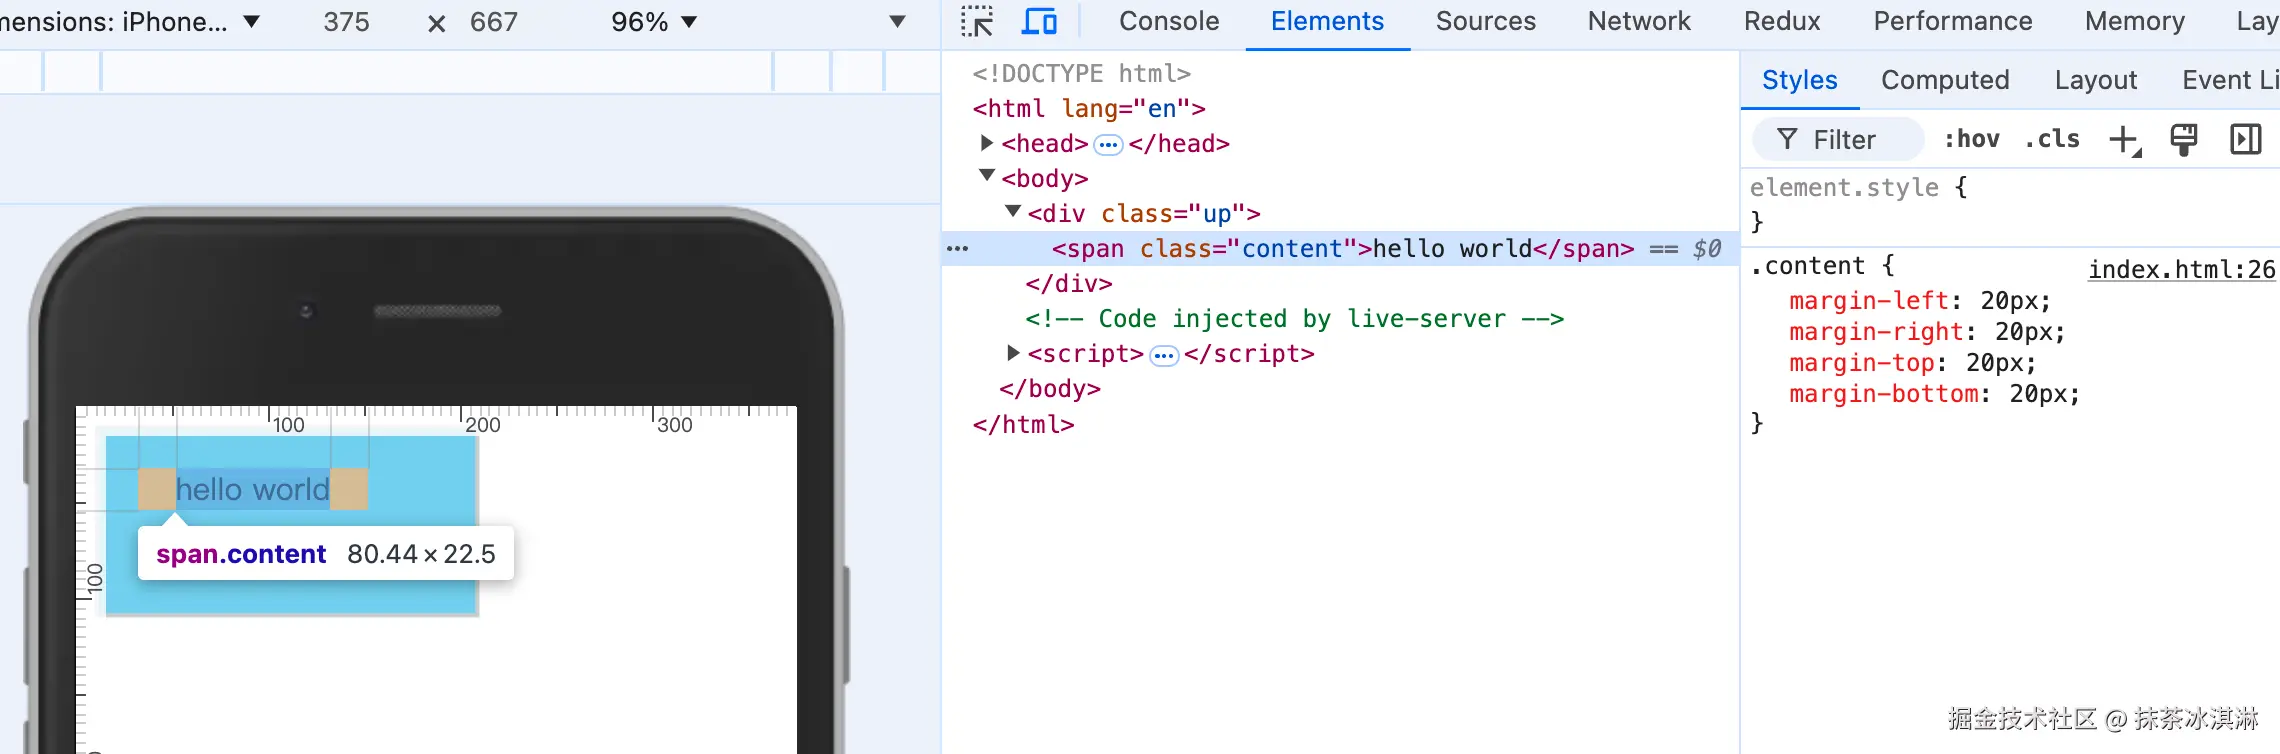Select the closing body tag line
2280x754 pixels.
tap(1050, 388)
